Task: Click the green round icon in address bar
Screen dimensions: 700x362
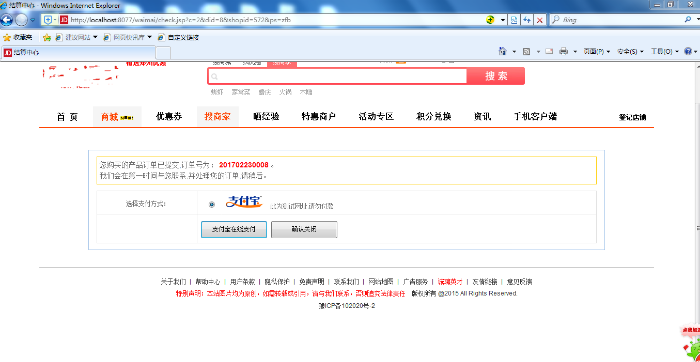Action: (x=490, y=20)
